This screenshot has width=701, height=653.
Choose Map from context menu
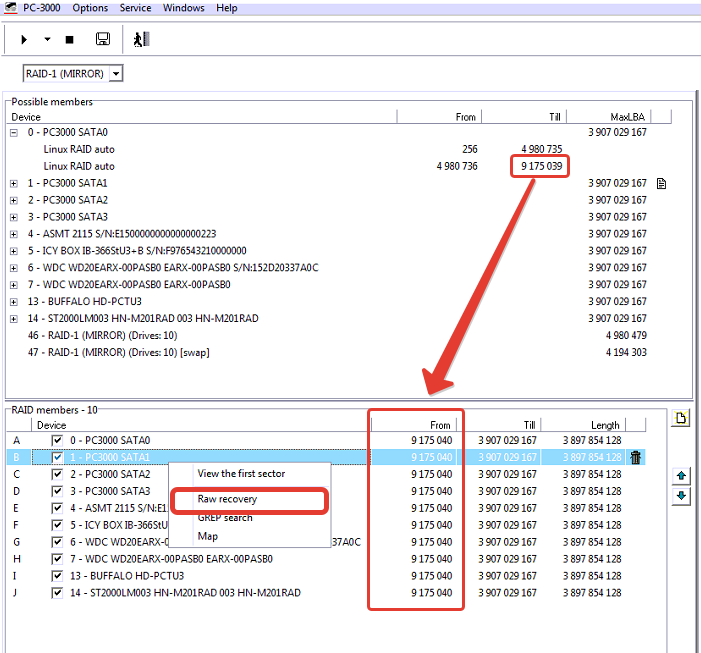pyautogui.click(x=207, y=536)
